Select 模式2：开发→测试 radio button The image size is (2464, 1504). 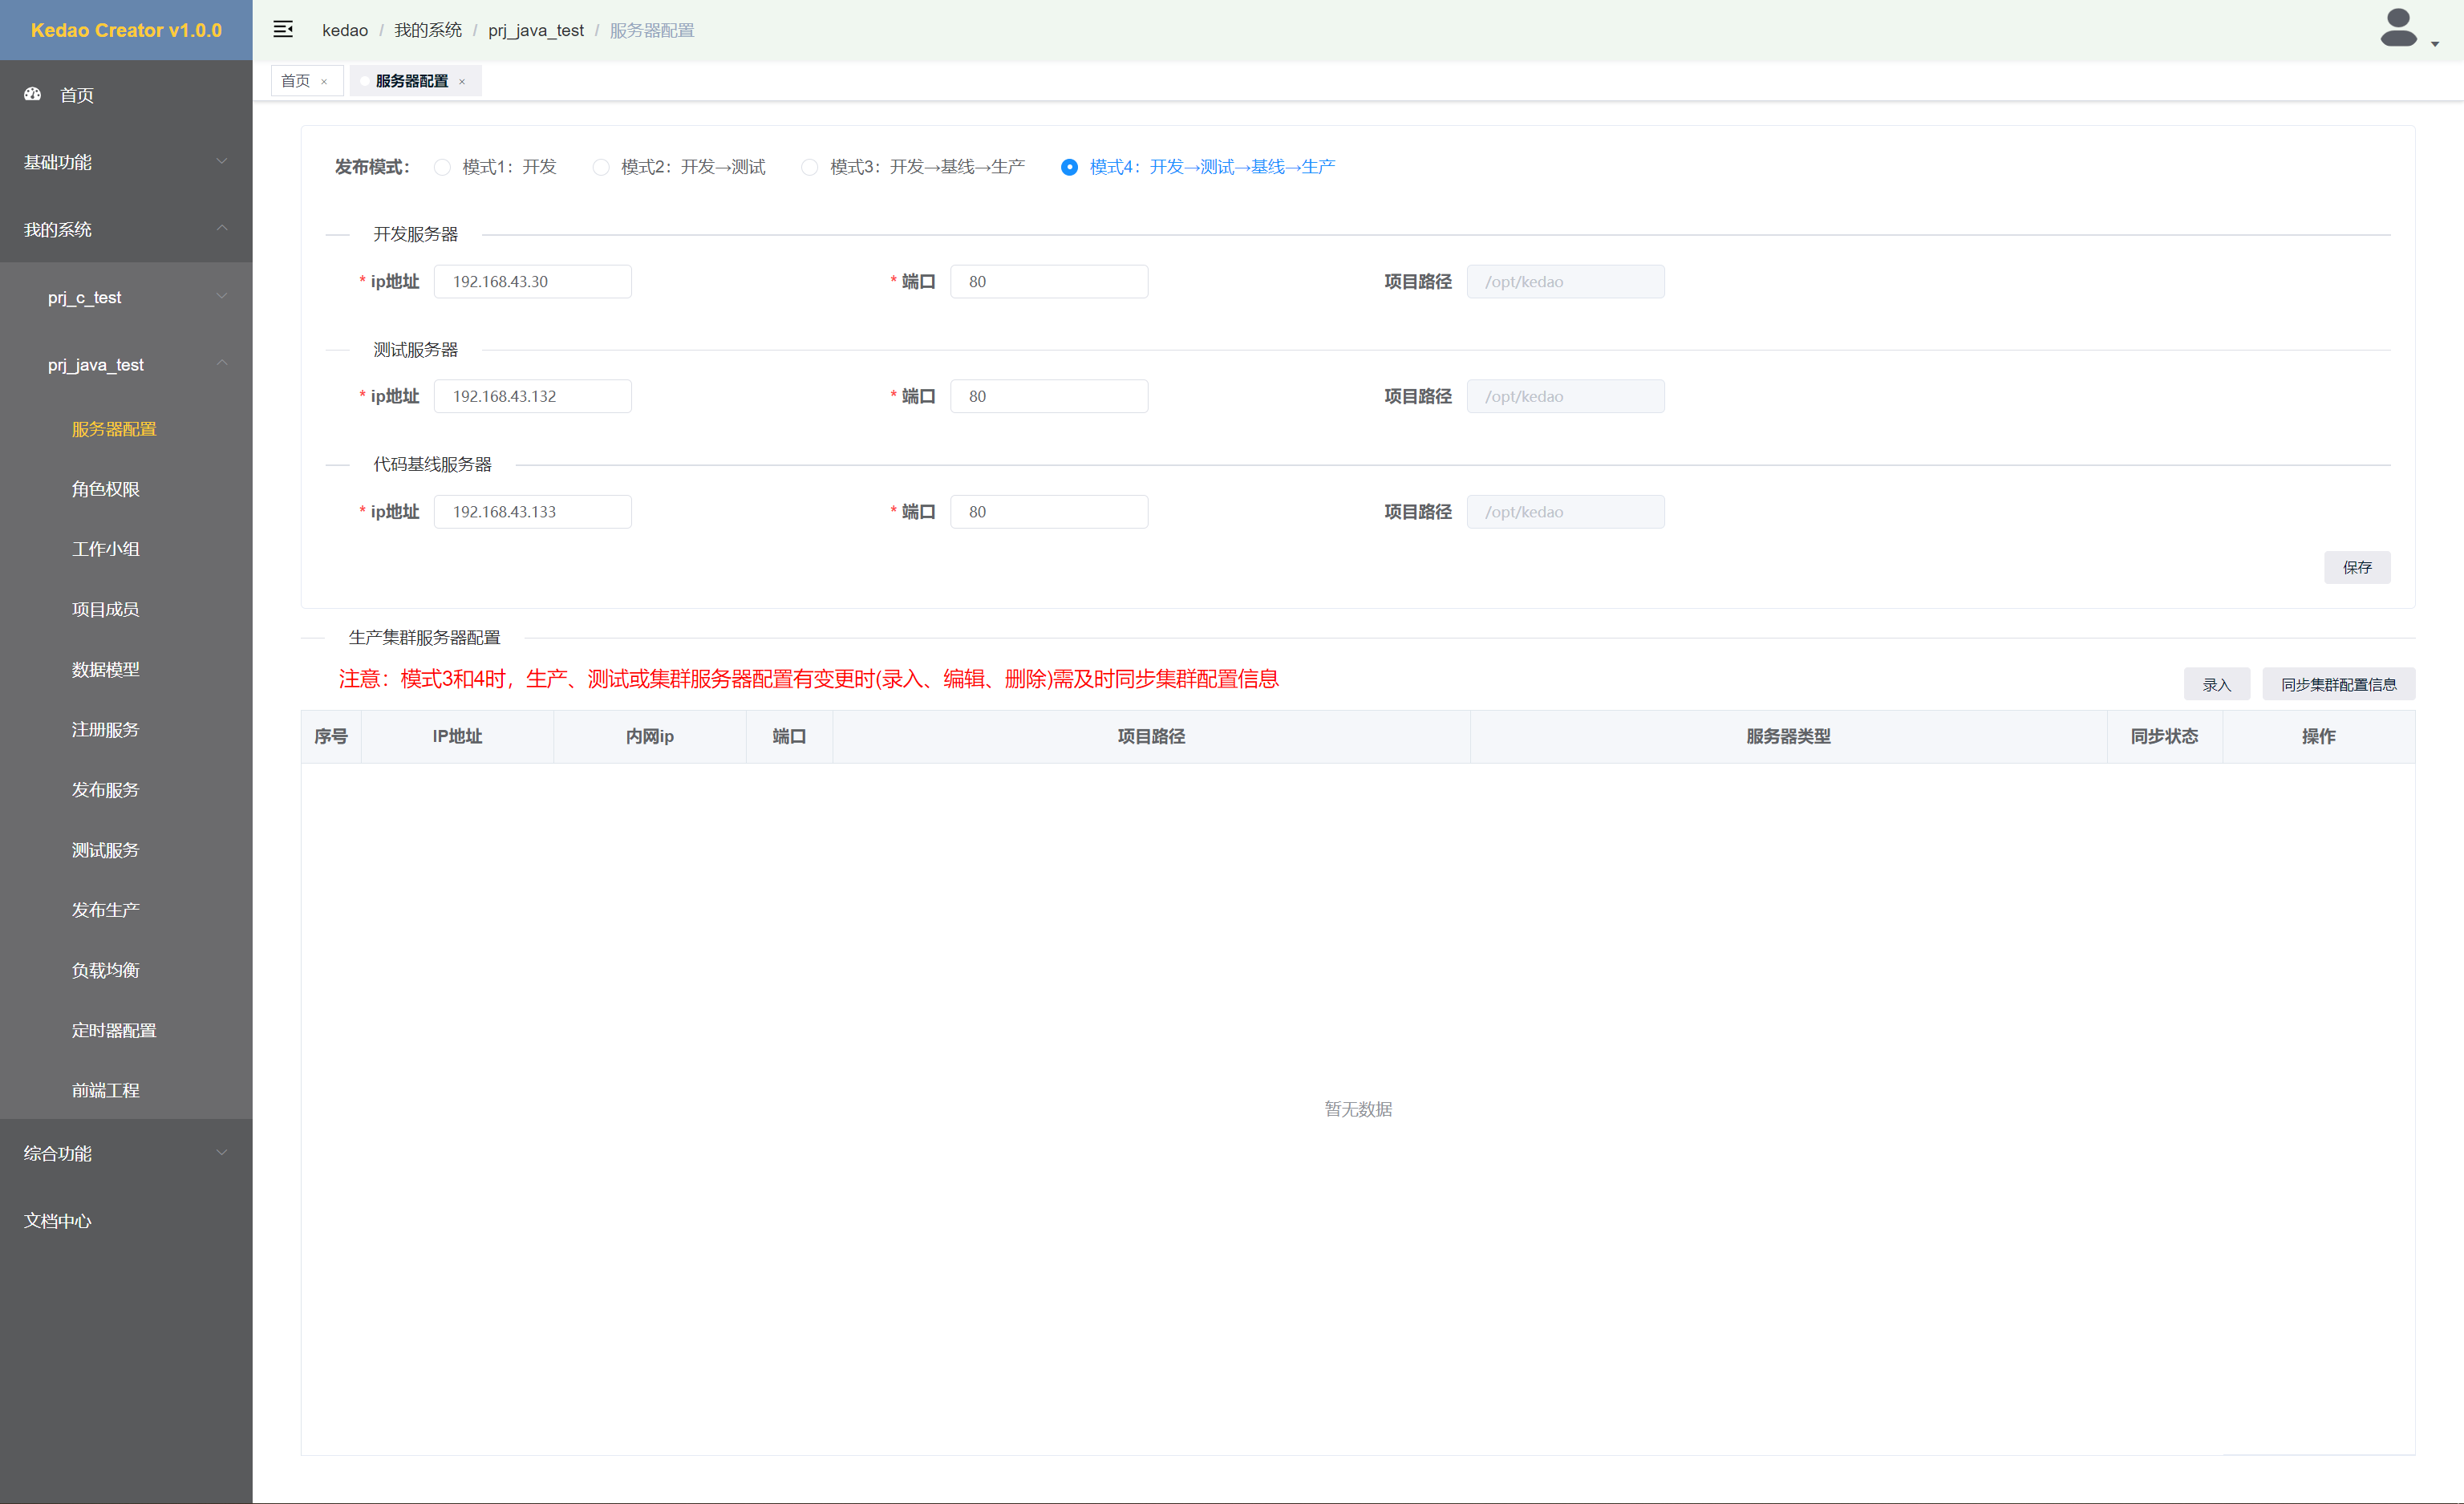pyautogui.click(x=601, y=167)
